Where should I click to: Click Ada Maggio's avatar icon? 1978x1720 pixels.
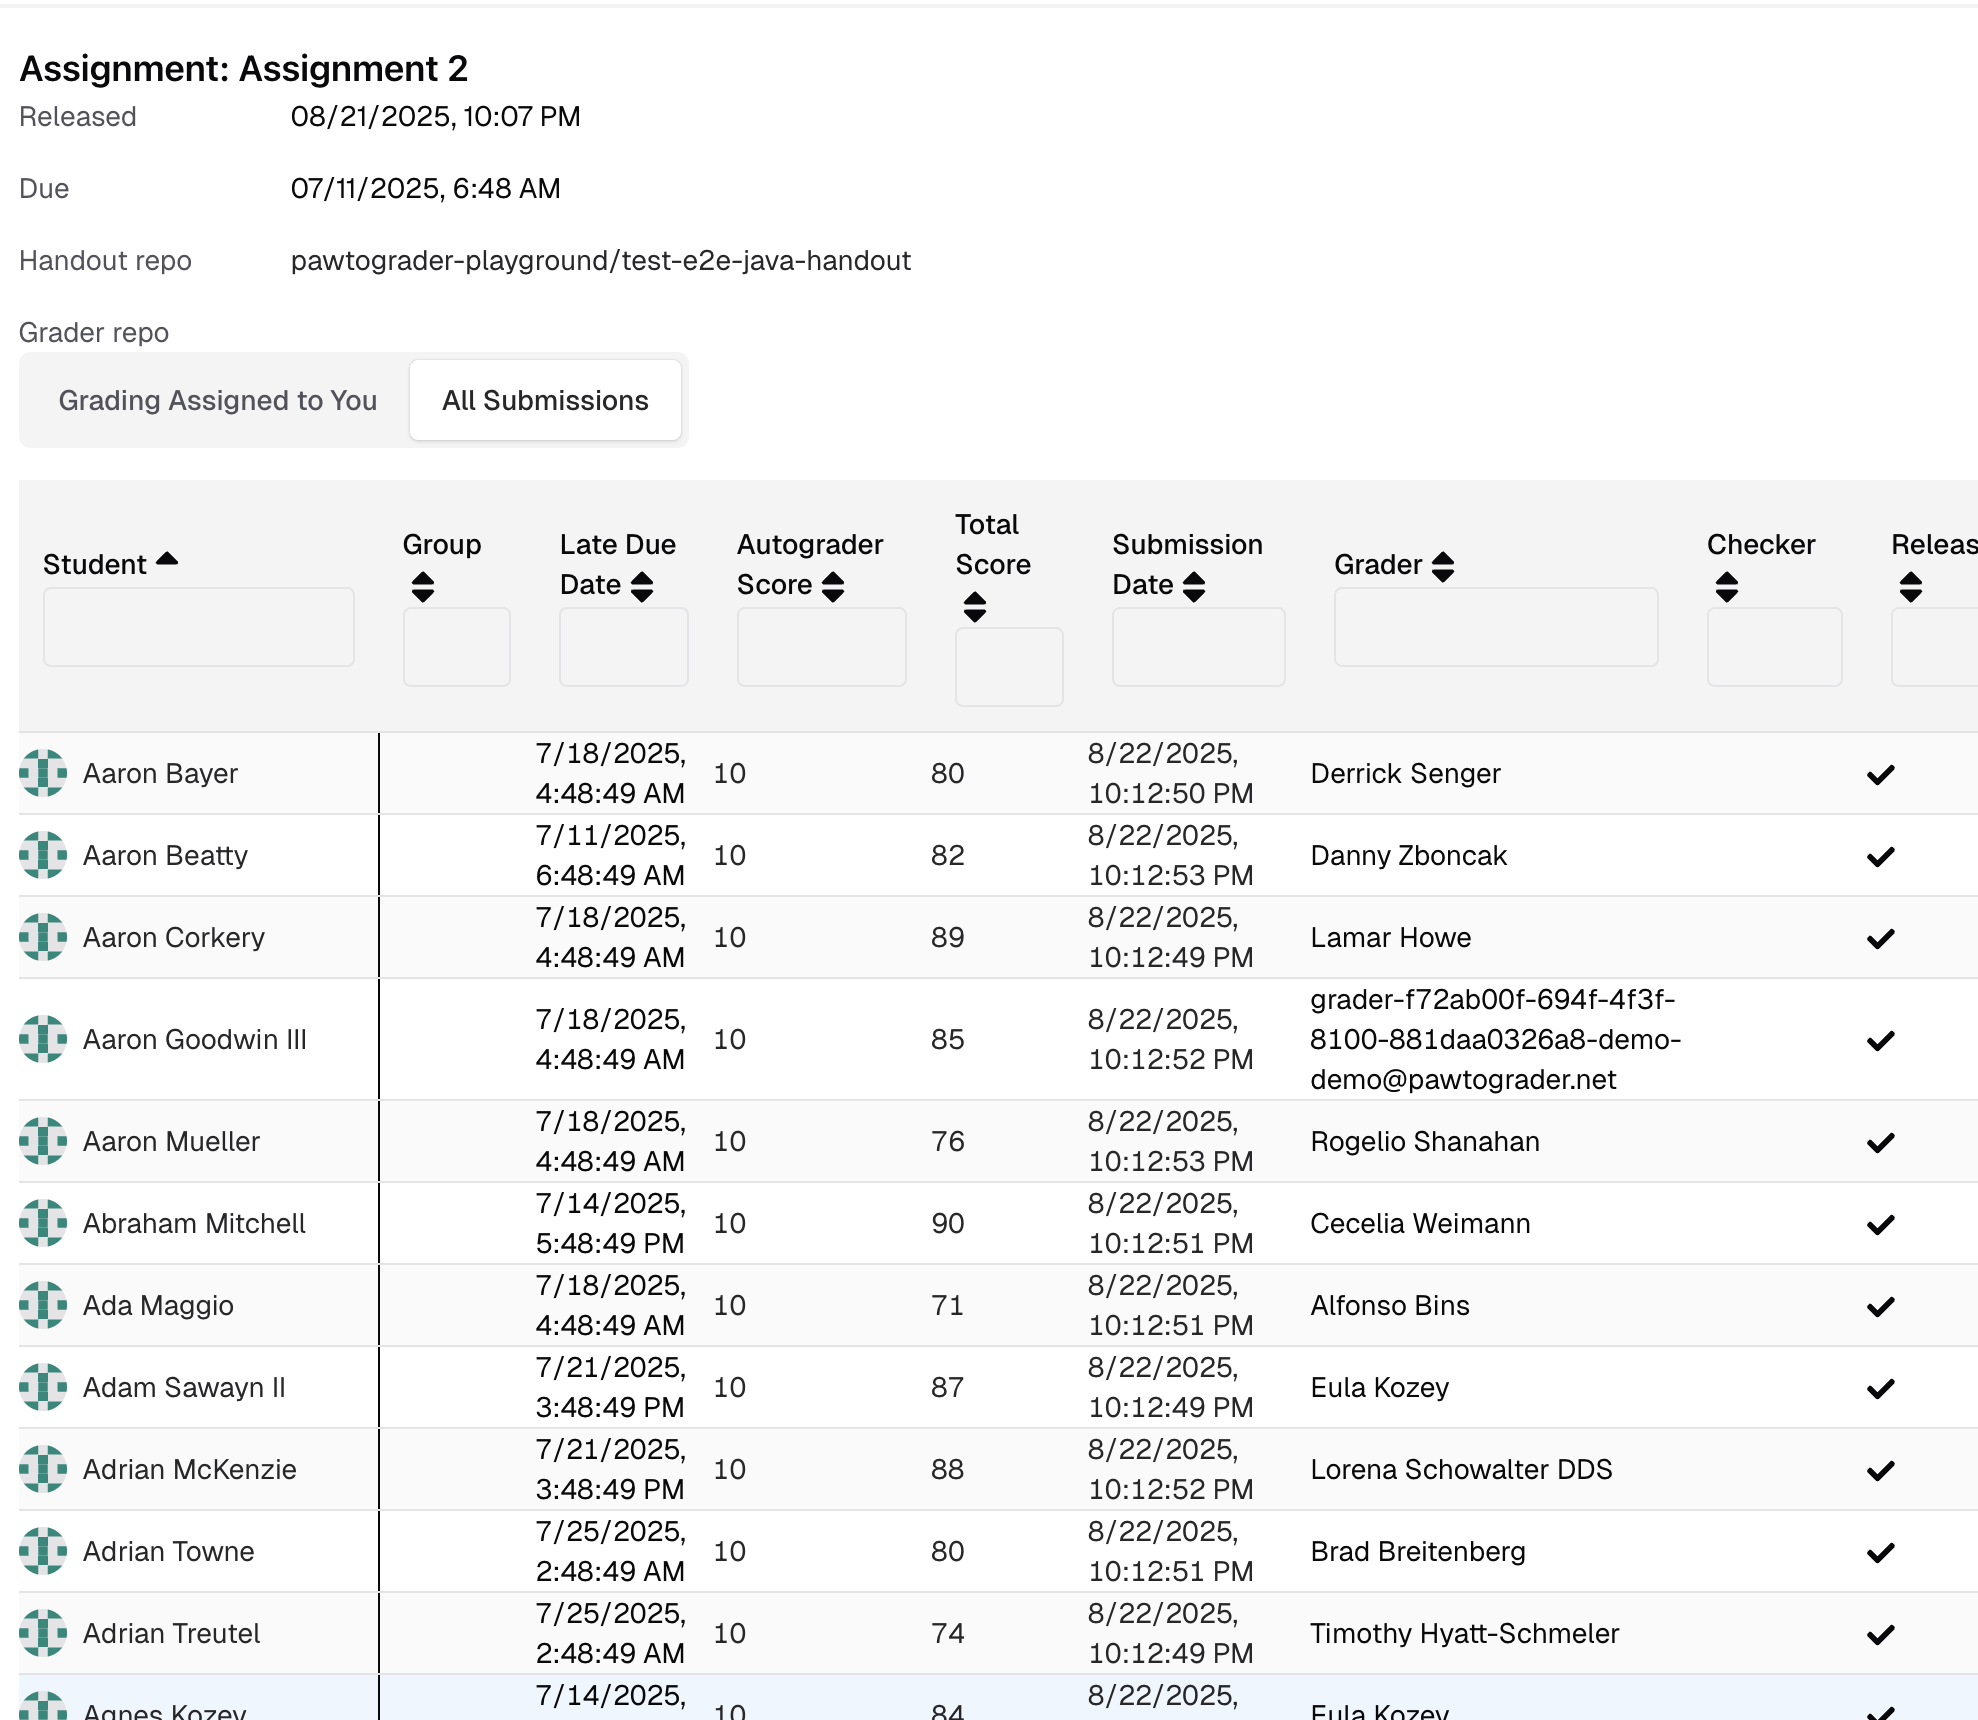[x=42, y=1305]
